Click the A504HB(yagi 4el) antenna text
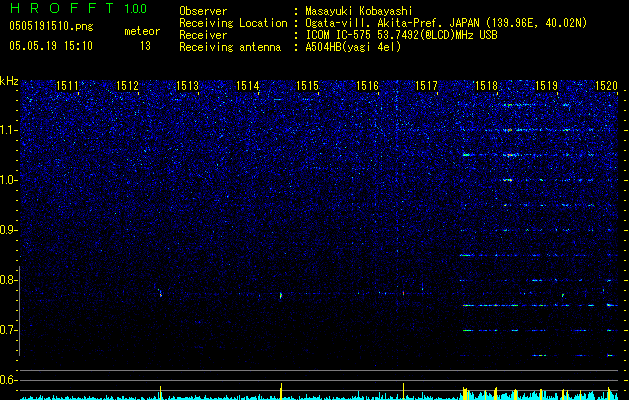Screen dimensions: 629x400 coord(353,47)
